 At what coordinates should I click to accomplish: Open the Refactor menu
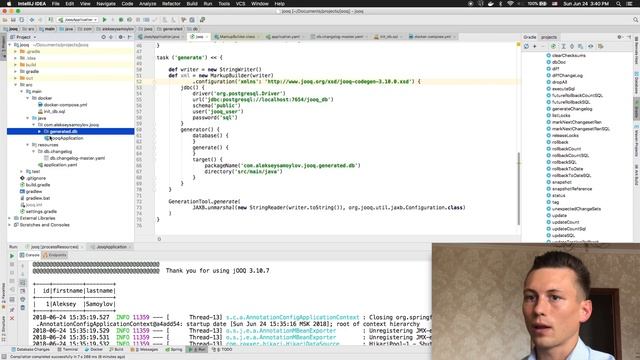point(171,4)
